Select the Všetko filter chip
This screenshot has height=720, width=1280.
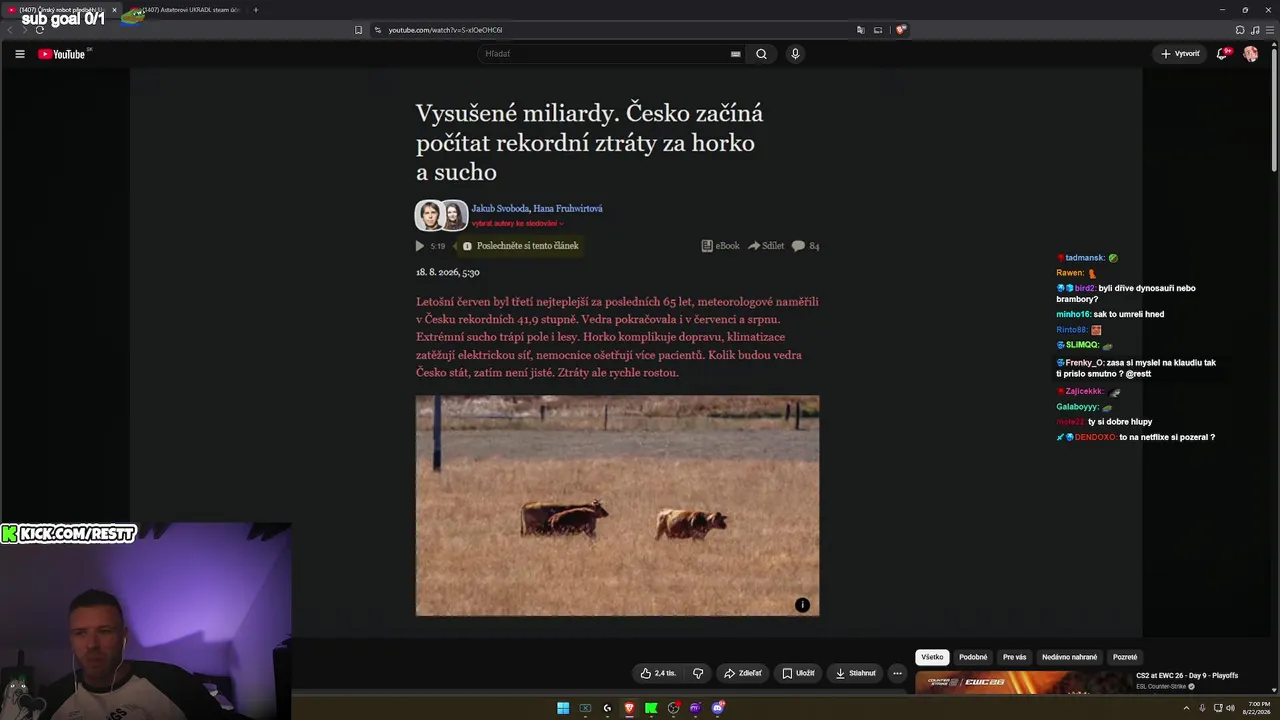pyautogui.click(x=932, y=657)
